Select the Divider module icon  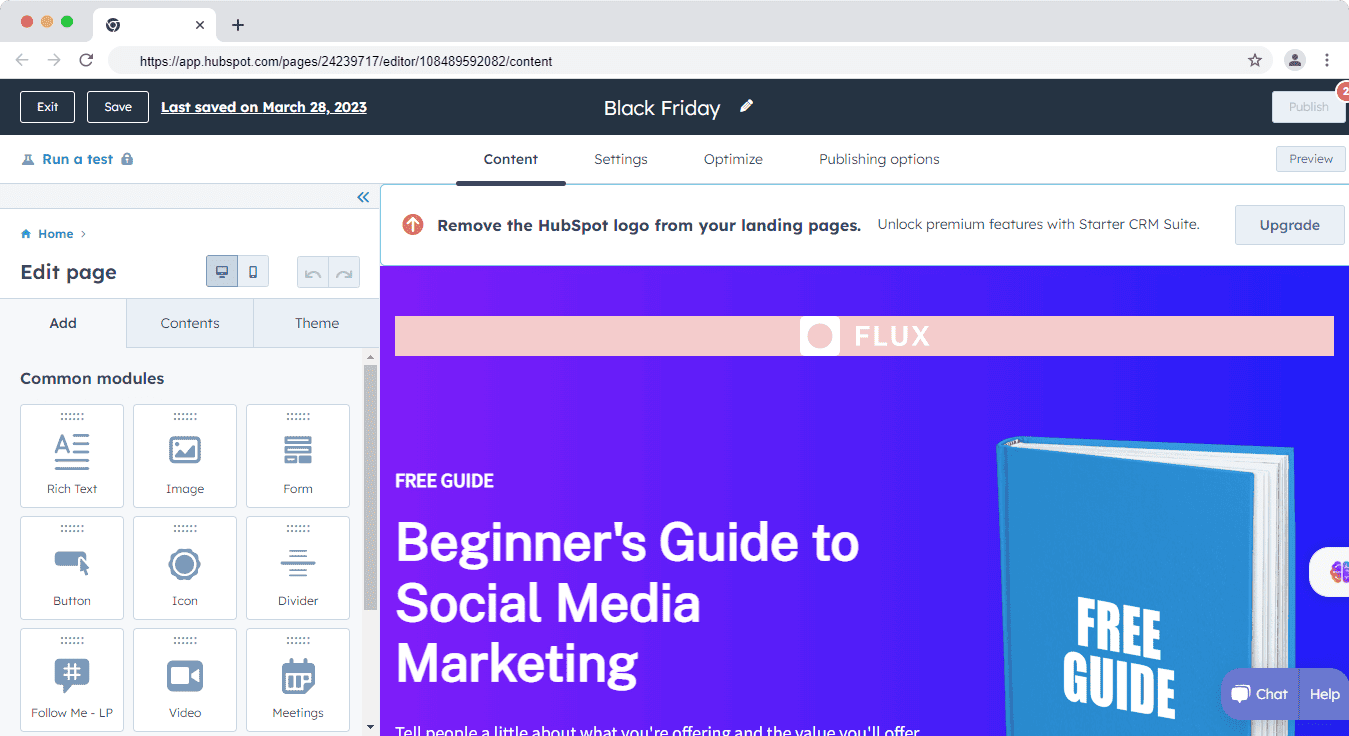coord(298,564)
